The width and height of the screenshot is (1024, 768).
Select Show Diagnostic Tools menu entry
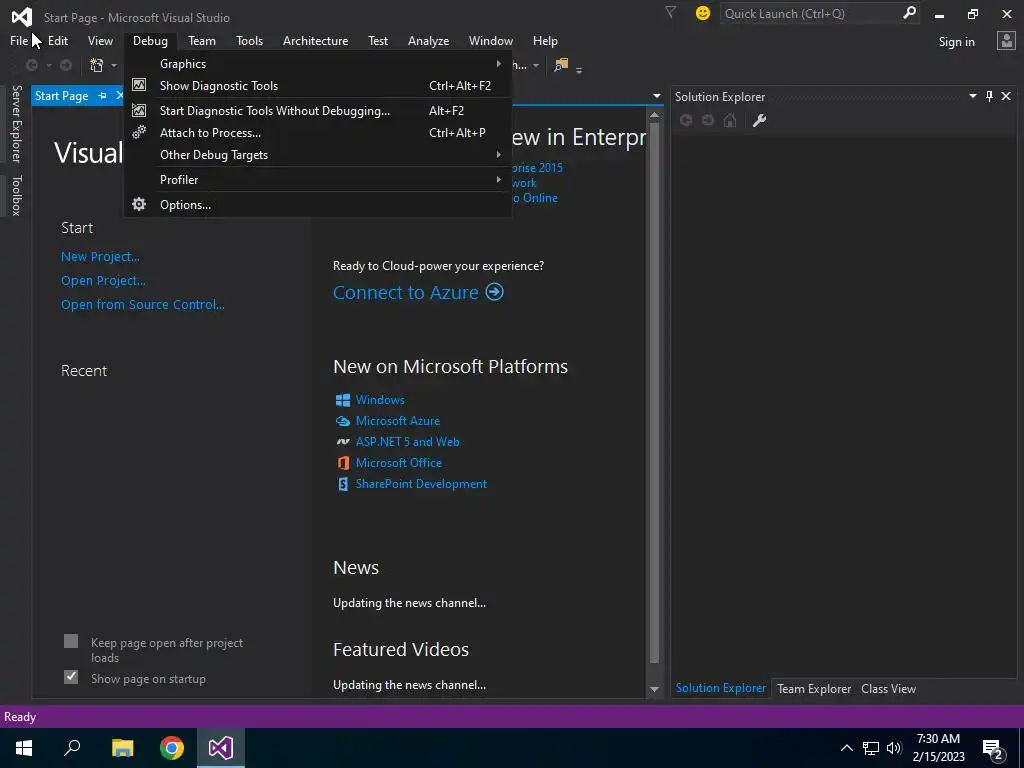tap(317, 86)
